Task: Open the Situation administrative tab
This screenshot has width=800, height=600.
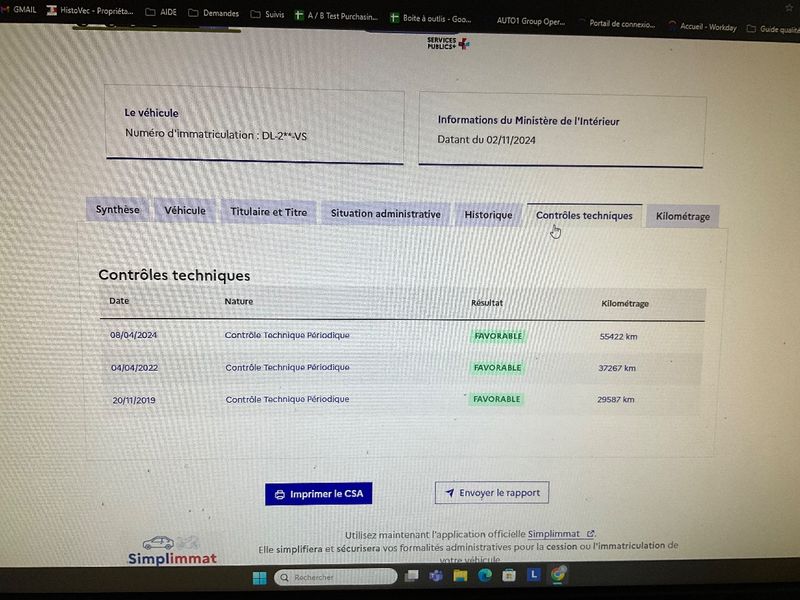Action: [385, 214]
